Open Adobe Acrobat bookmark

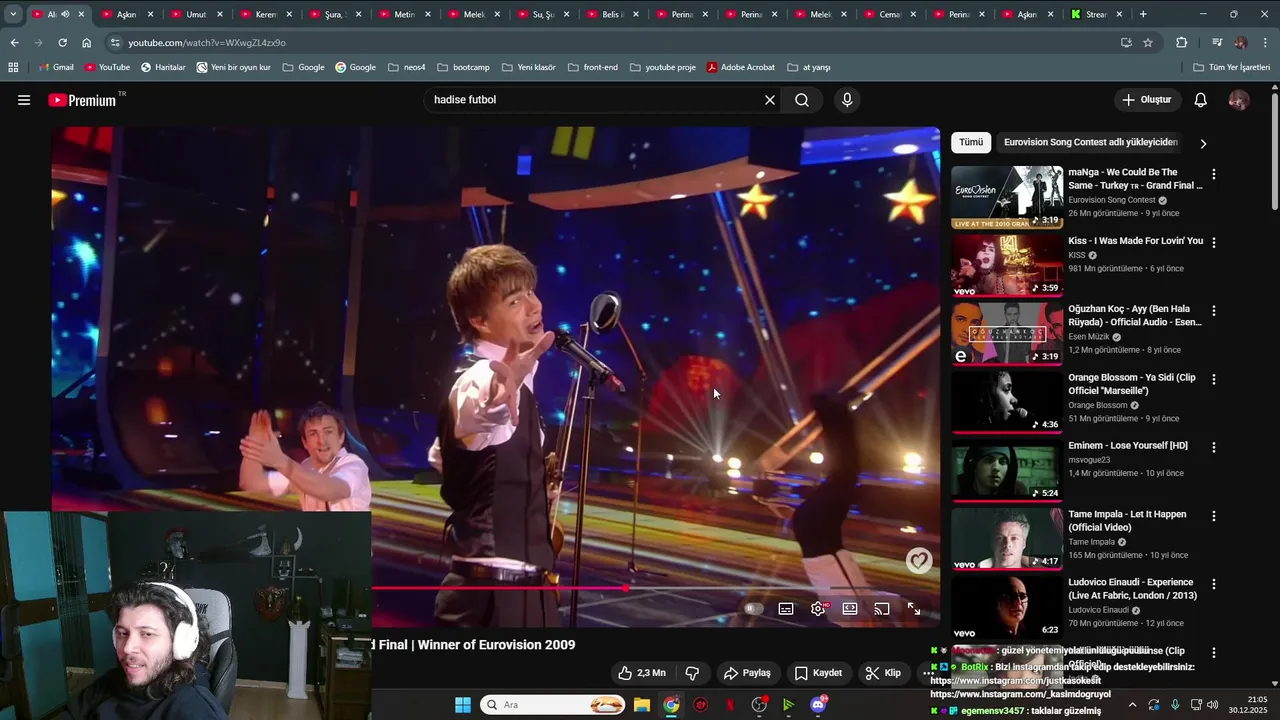click(741, 67)
